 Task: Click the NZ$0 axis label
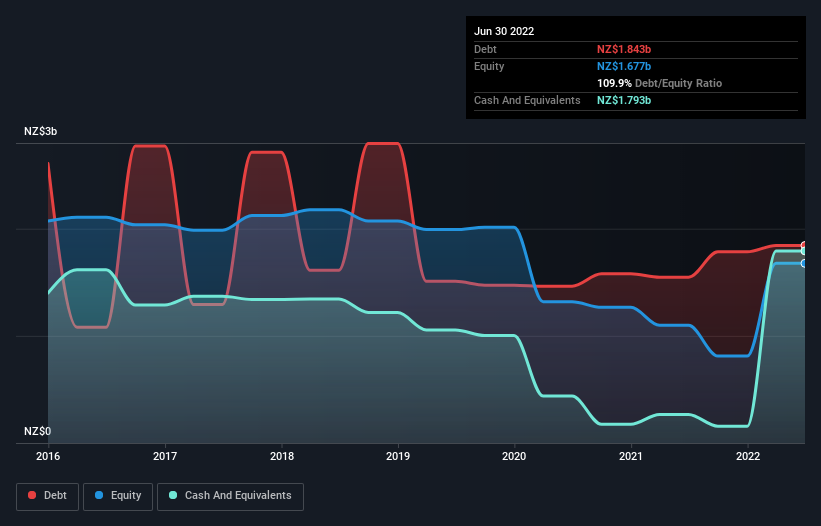click(x=38, y=431)
